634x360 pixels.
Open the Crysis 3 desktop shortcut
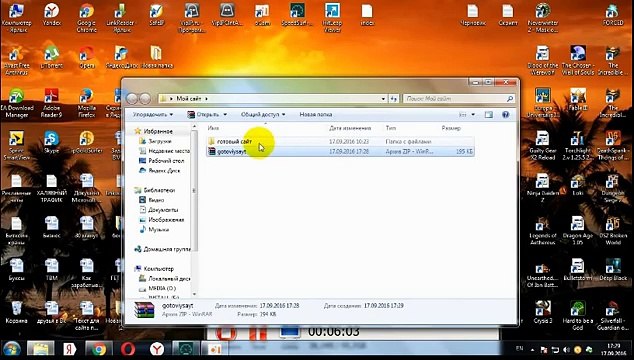click(543, 312)
